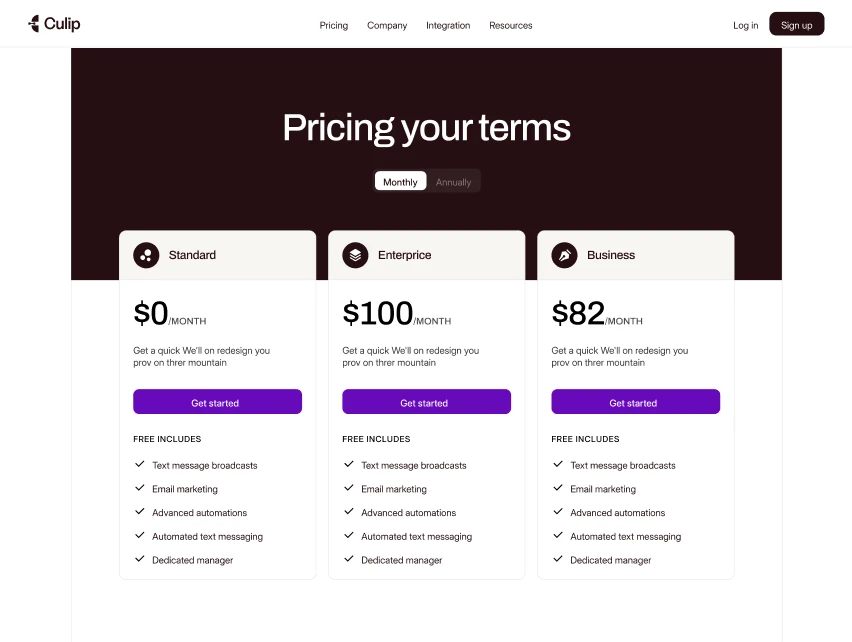The height and width of the screenshot is (642, 852).
Task: Open the Resources nav menu
Action: (x=510, y=25)
